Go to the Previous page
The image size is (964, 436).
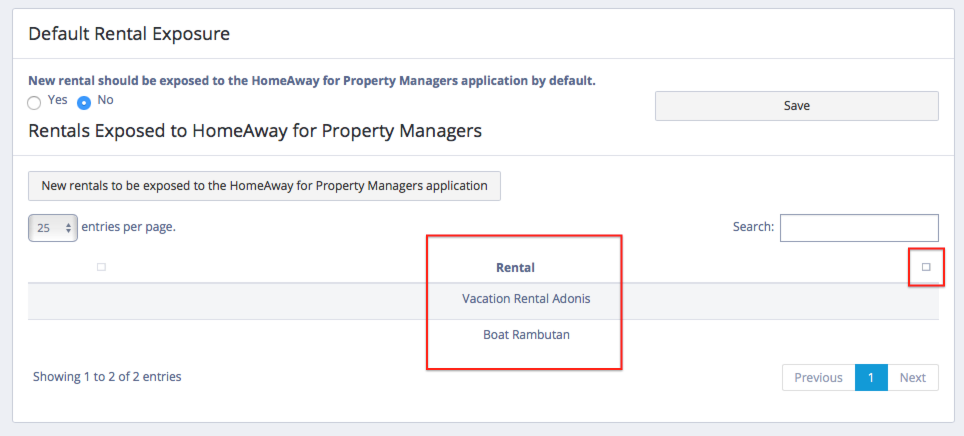pyautogui.click(x=818, y=378)
